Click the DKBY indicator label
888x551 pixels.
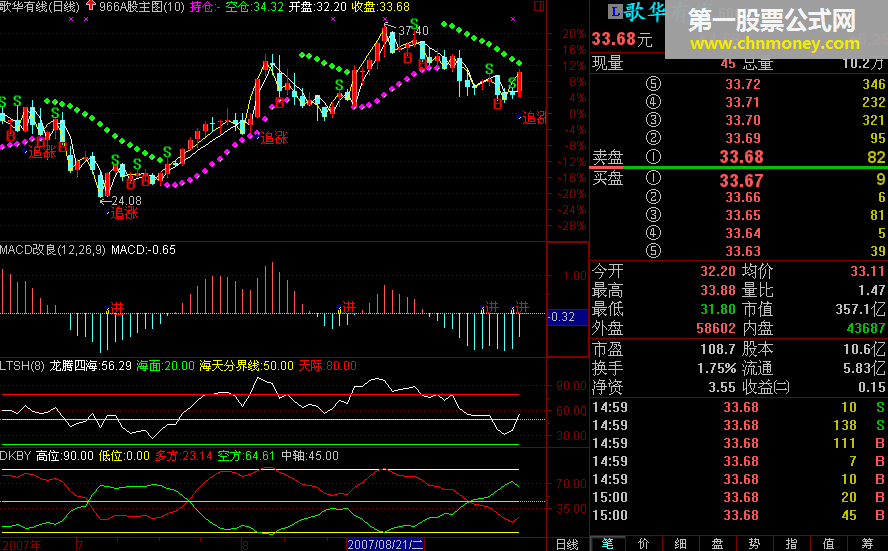coord(15,456)
